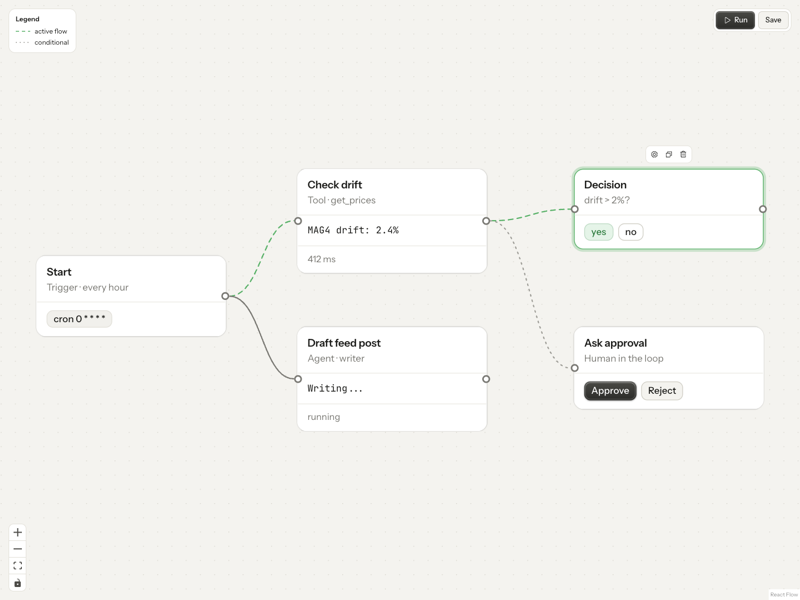
Task: Click the Agent · writer subtitle
Action: [x=336, y=358]
